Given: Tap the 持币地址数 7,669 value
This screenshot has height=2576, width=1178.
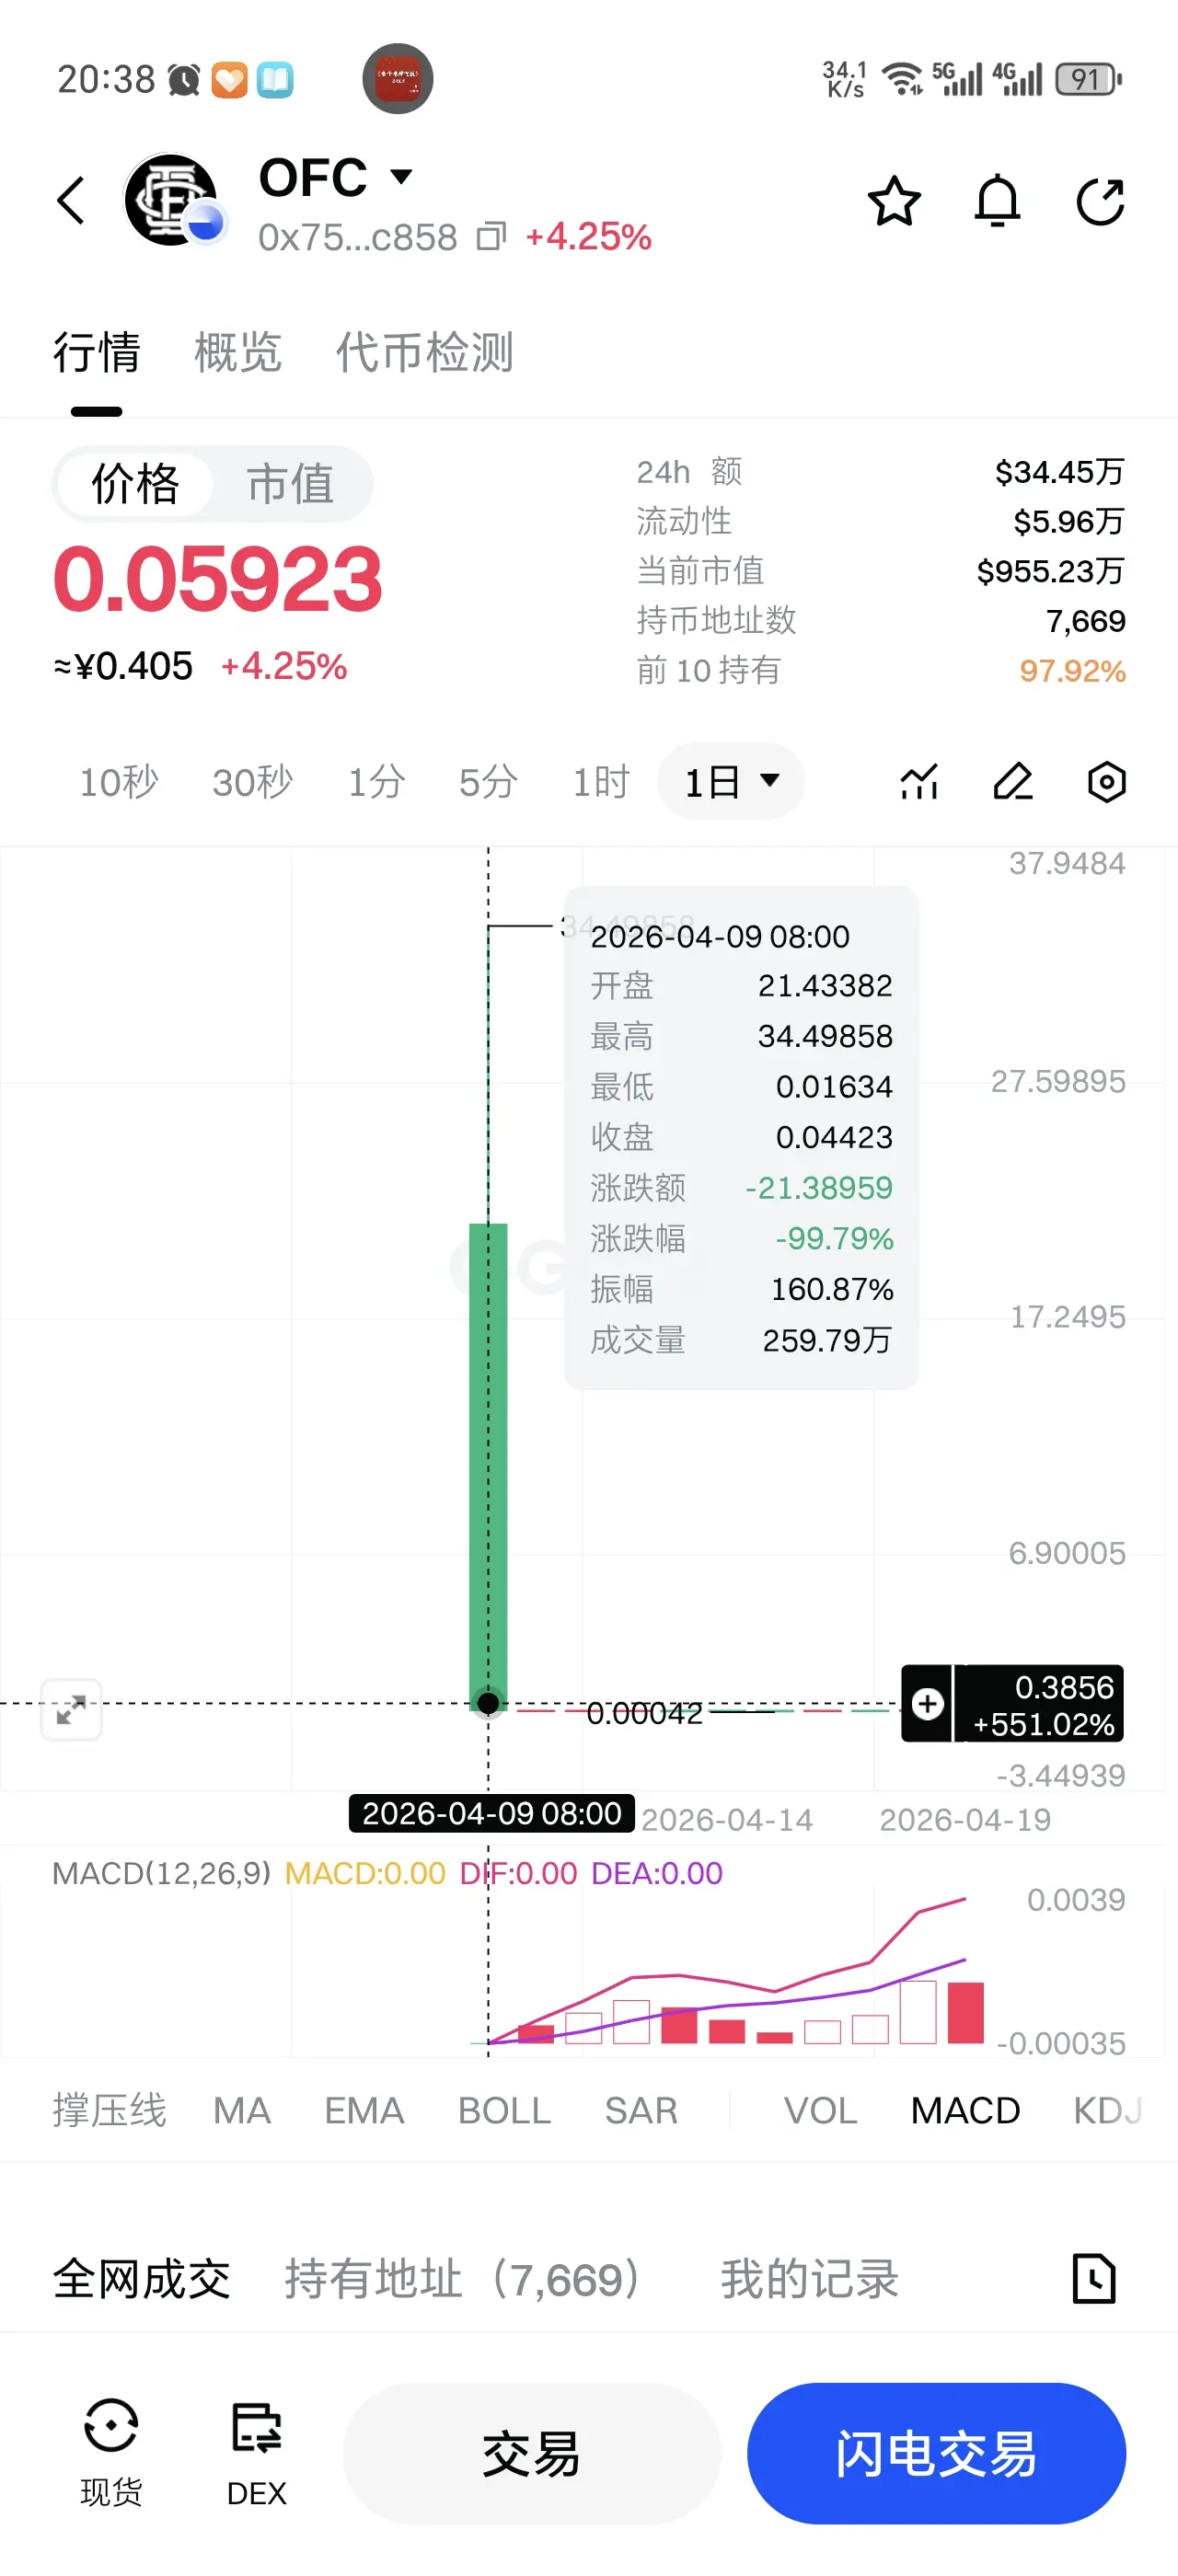Looking at the screenshot, I should (x=1085, y=621).
